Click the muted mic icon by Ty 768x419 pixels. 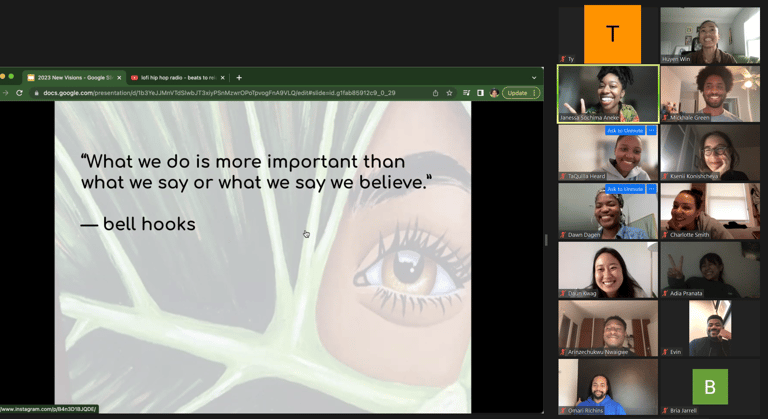[x=563, y=59]
